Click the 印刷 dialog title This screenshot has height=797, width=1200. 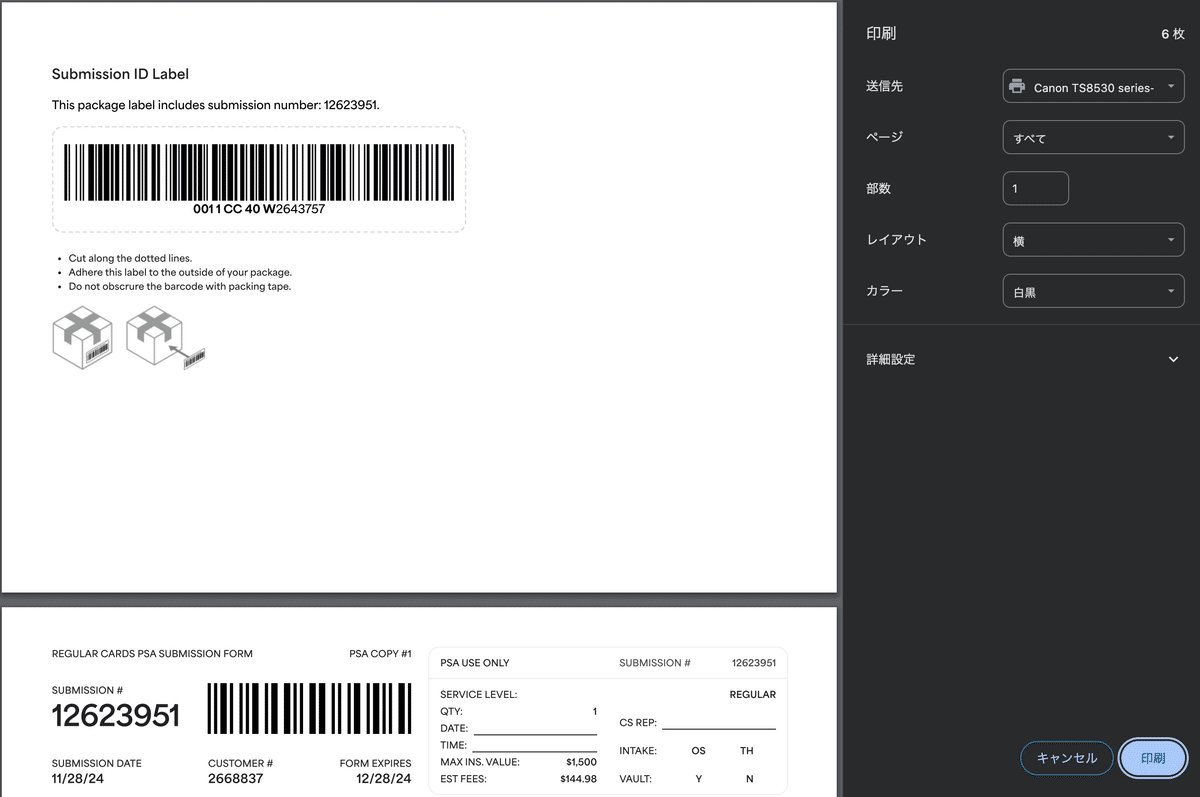[x=881, y=33]
